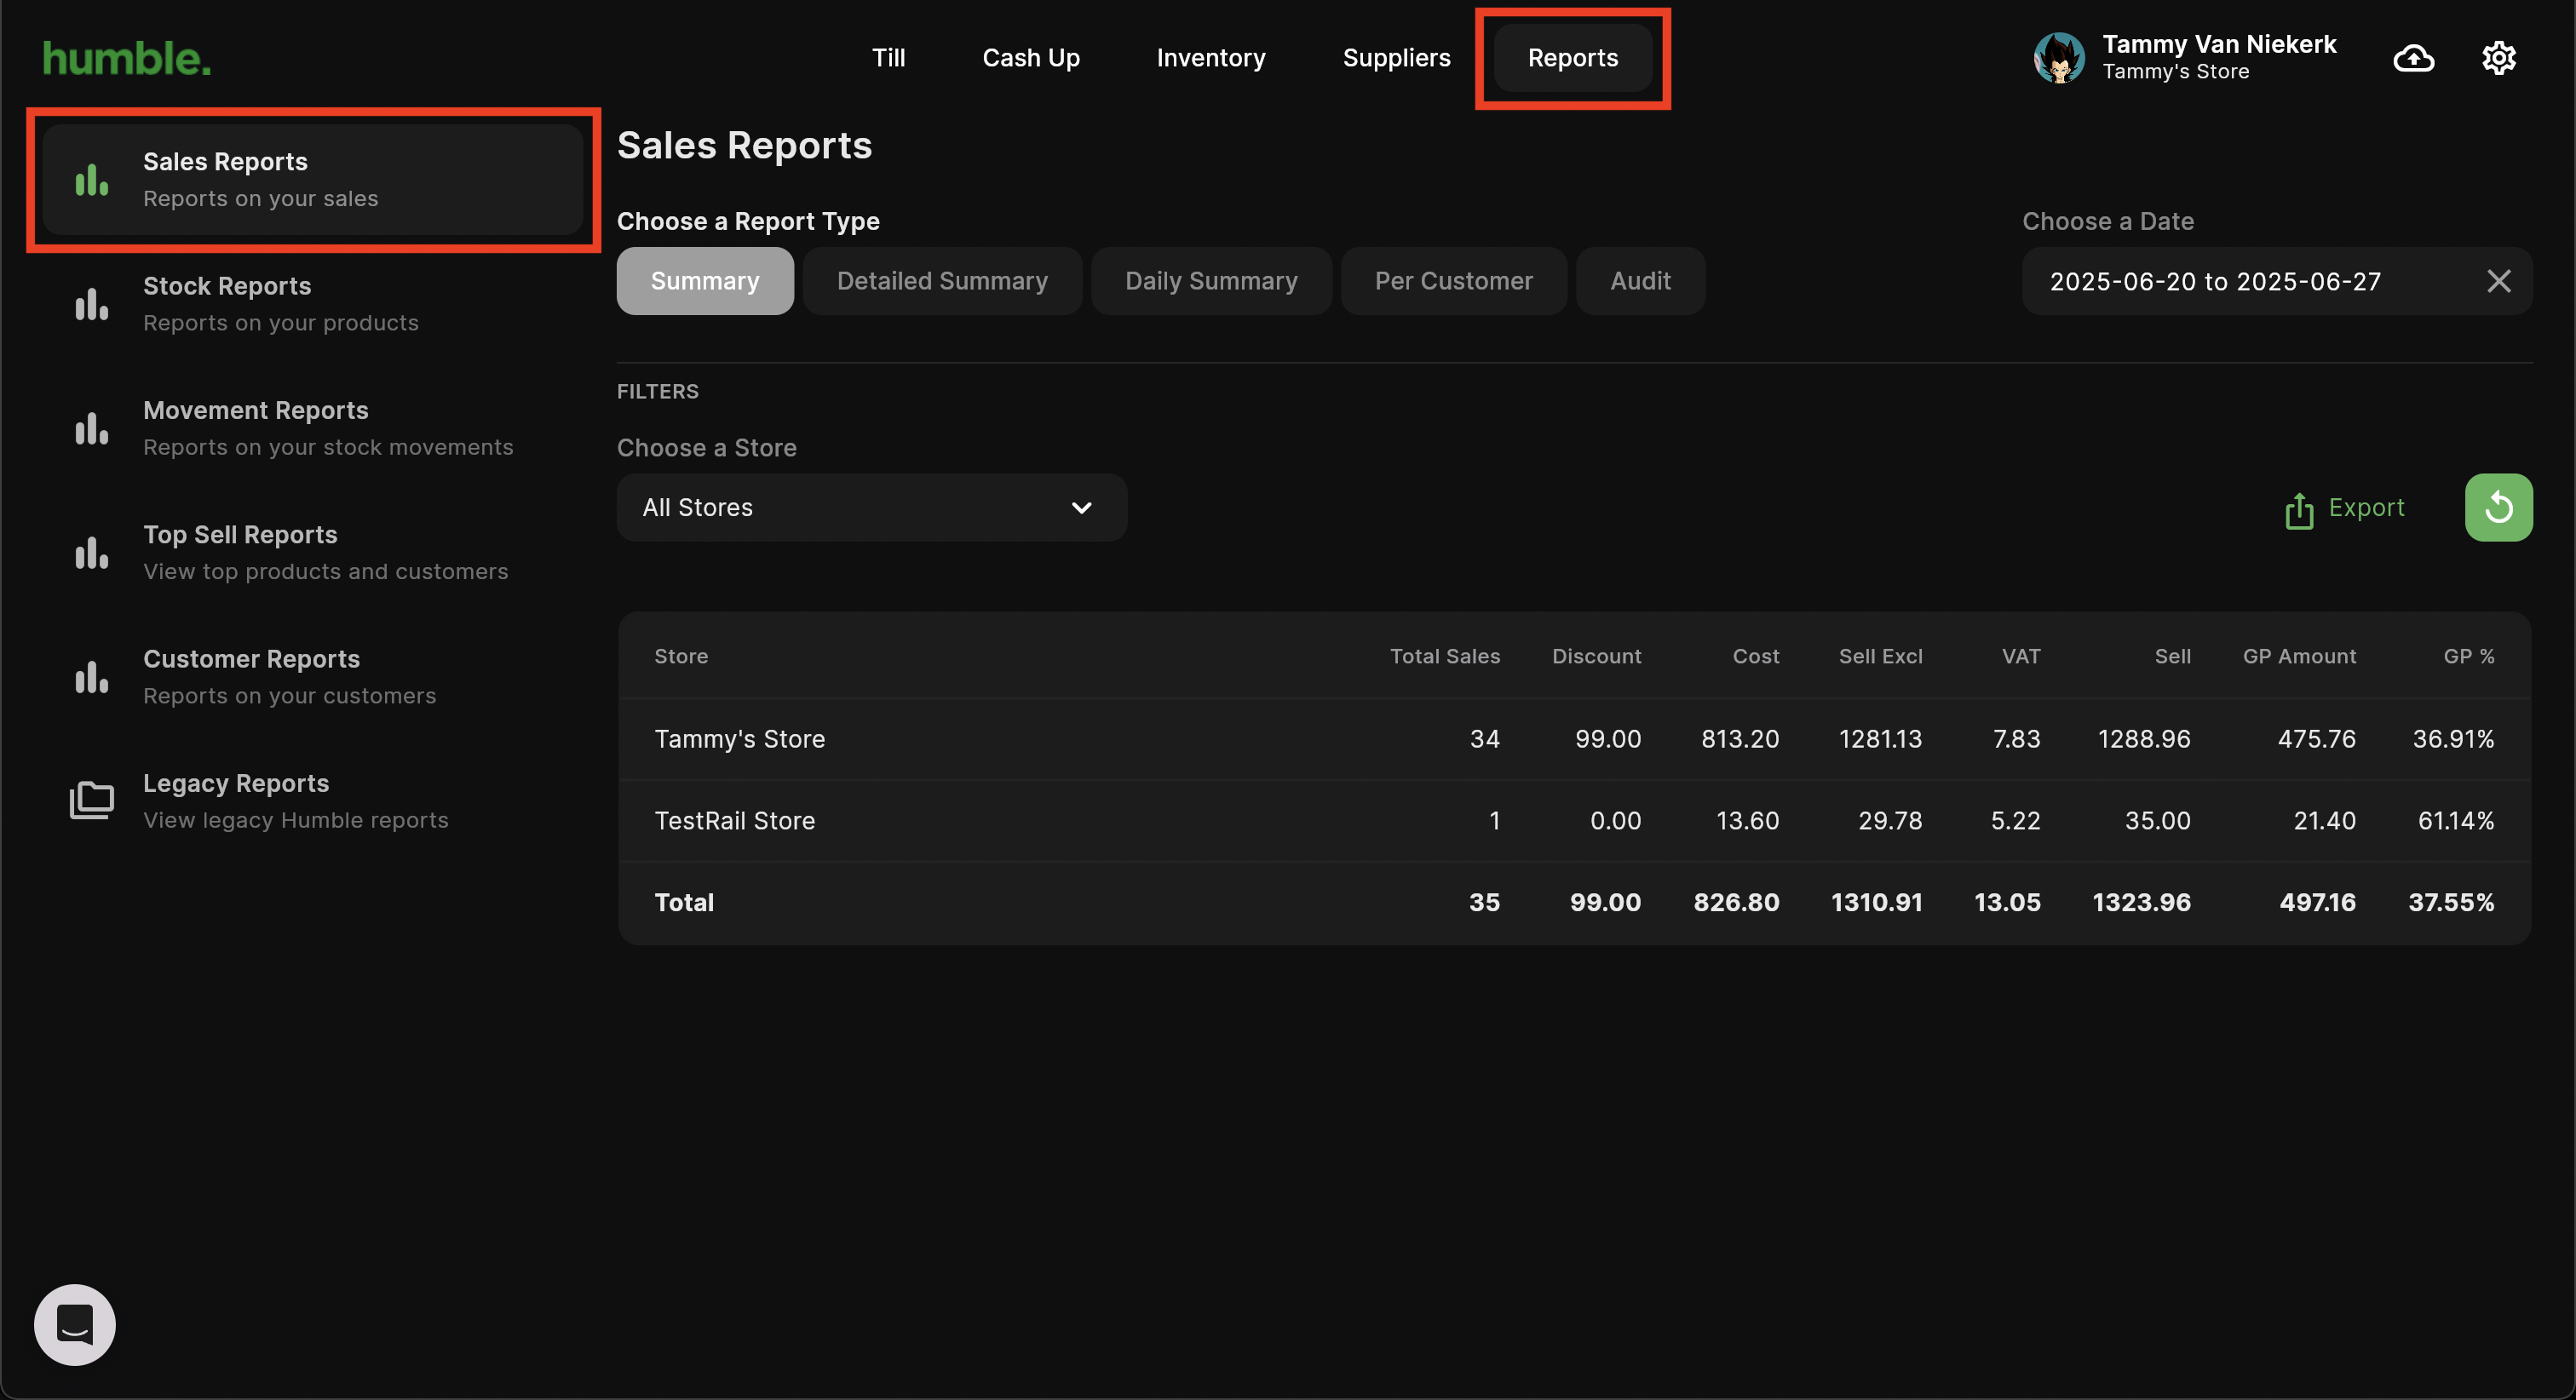Click the date range field
Viewport: 2576px width, 1400px height.
[x=2277, y=281]
